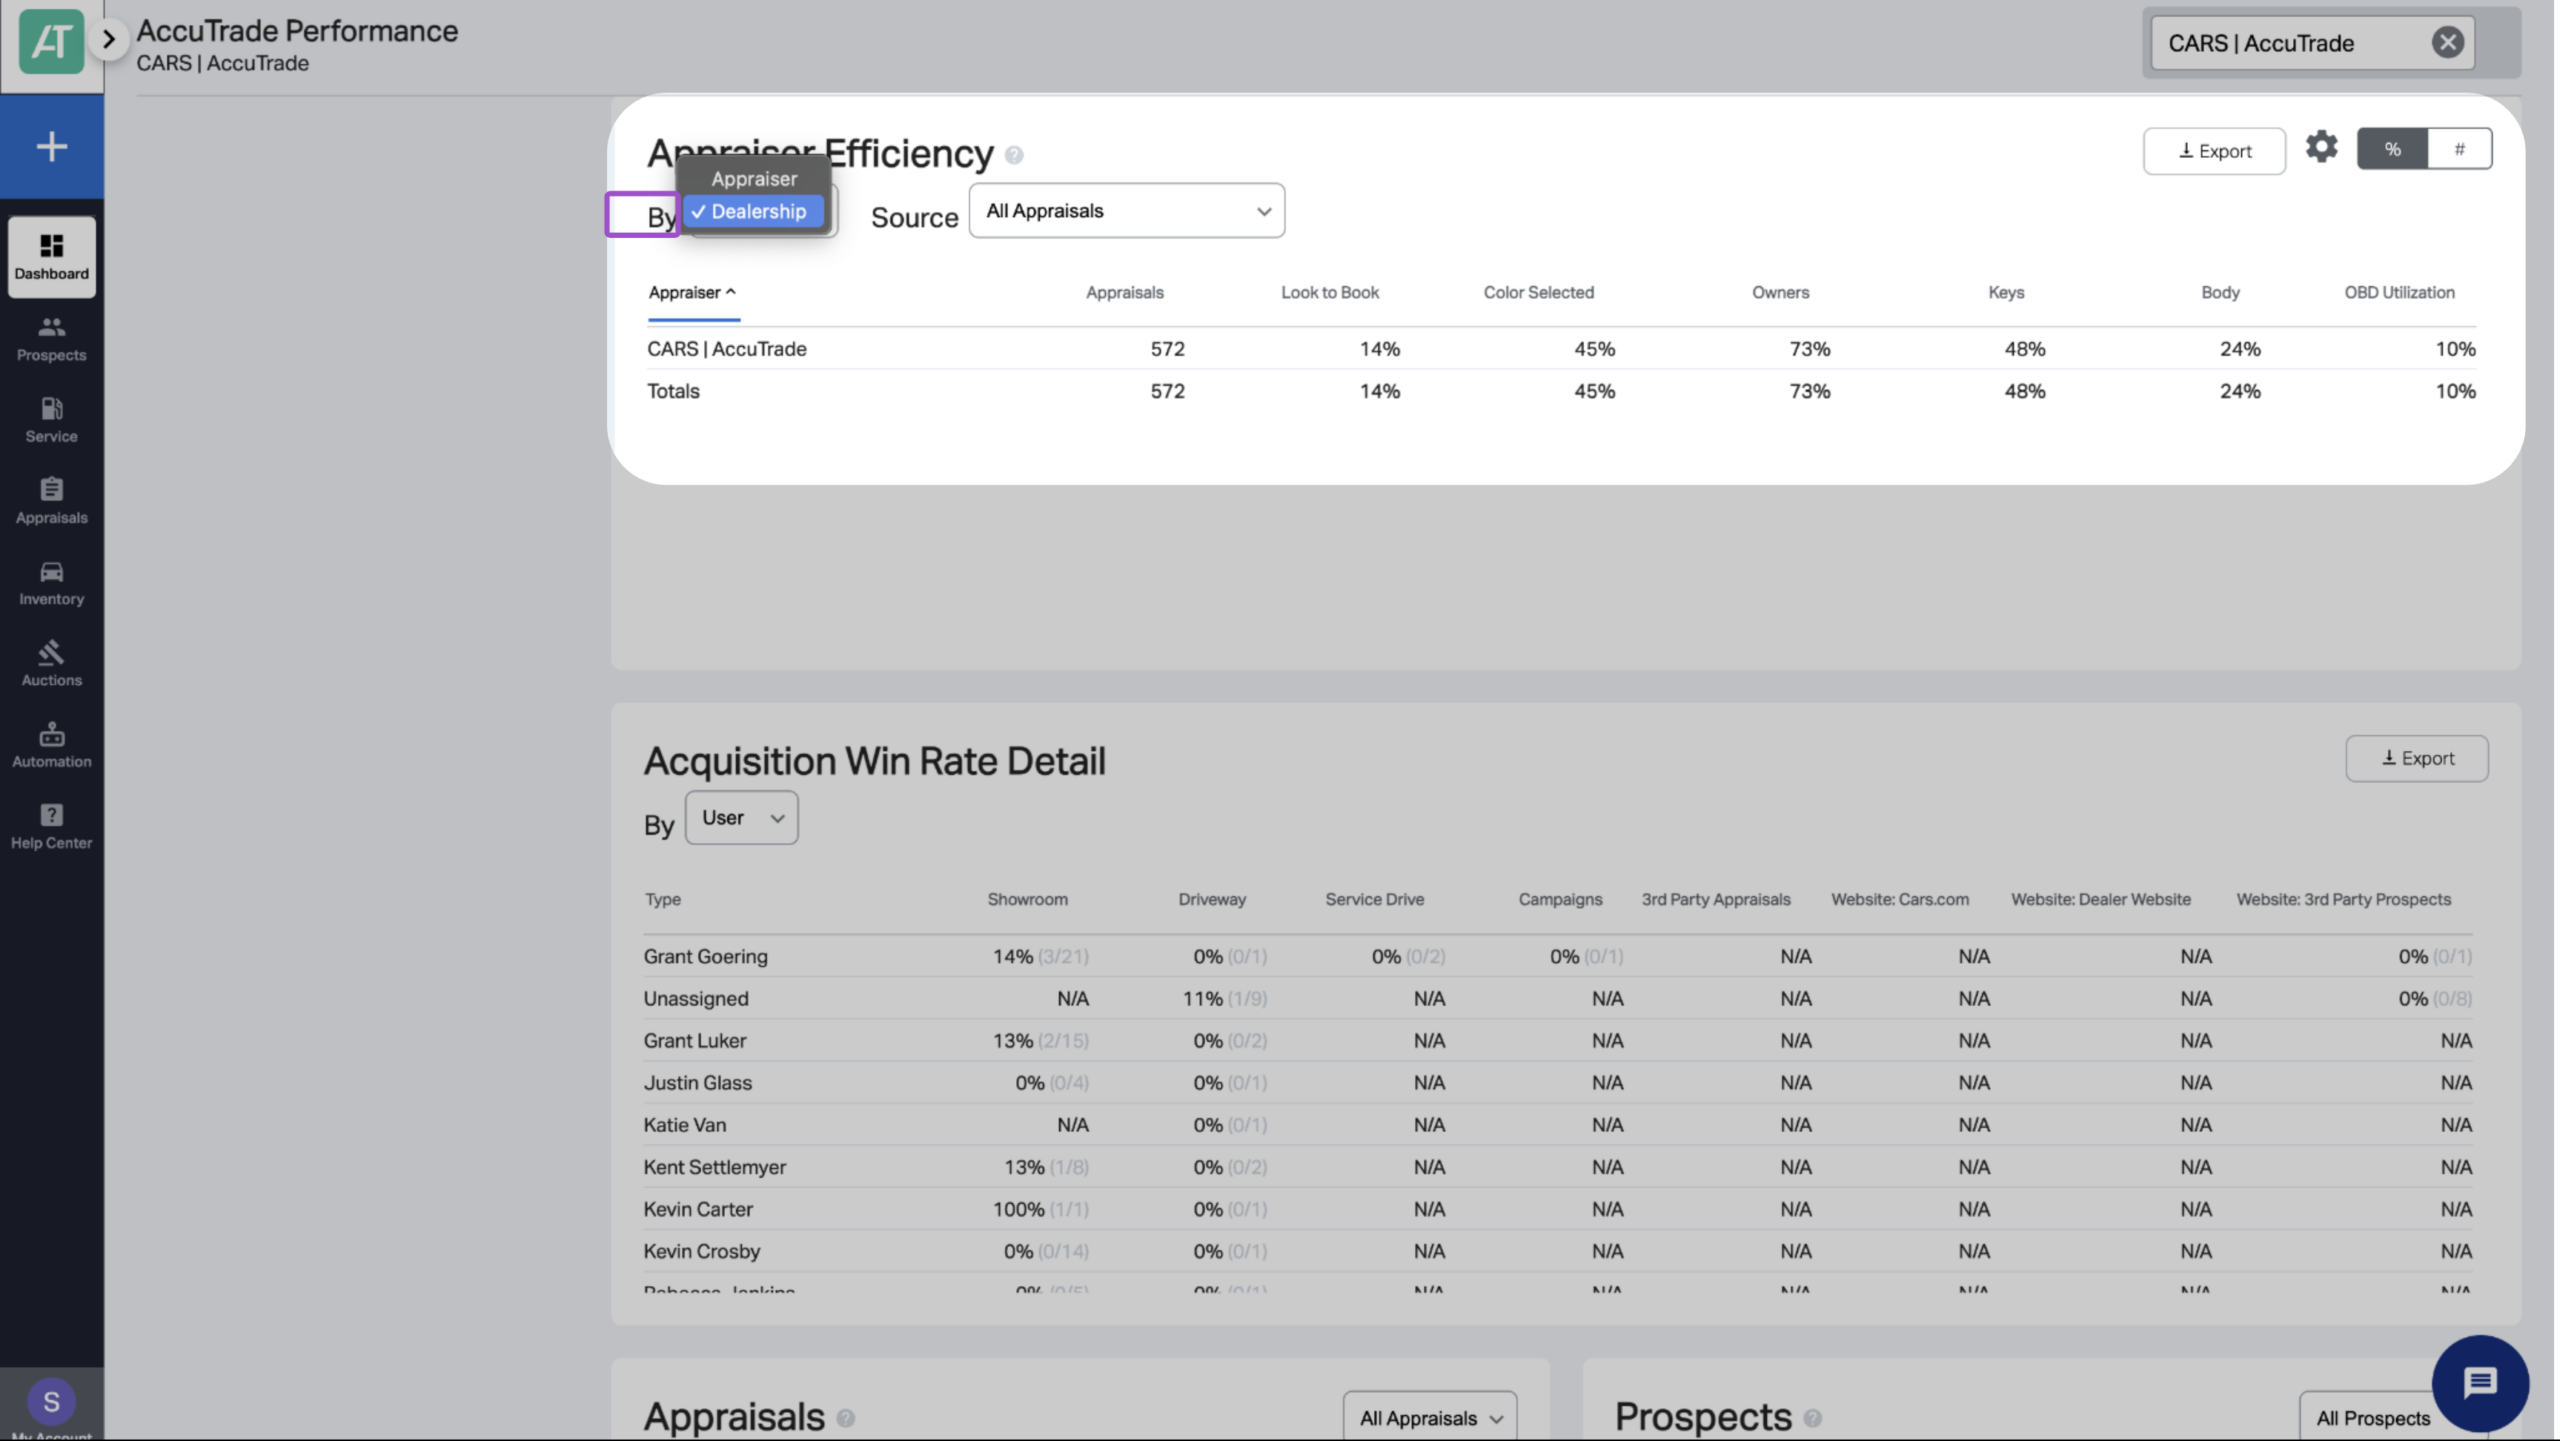Open the Dashboard sidebar item

pyautogui.click(x=51, y=257)
